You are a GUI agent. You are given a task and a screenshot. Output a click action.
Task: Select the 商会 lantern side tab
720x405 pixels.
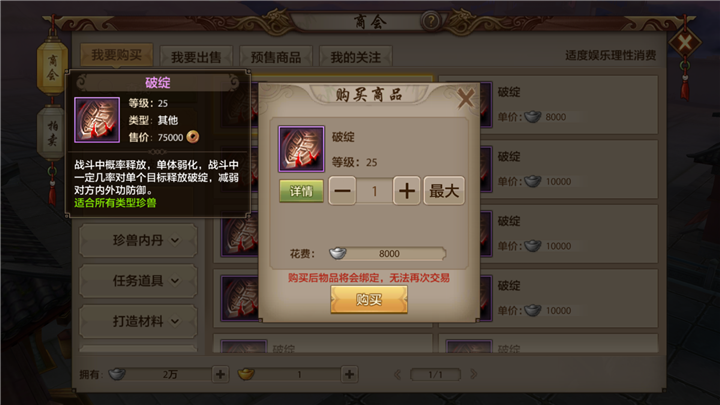click(52, 67)
